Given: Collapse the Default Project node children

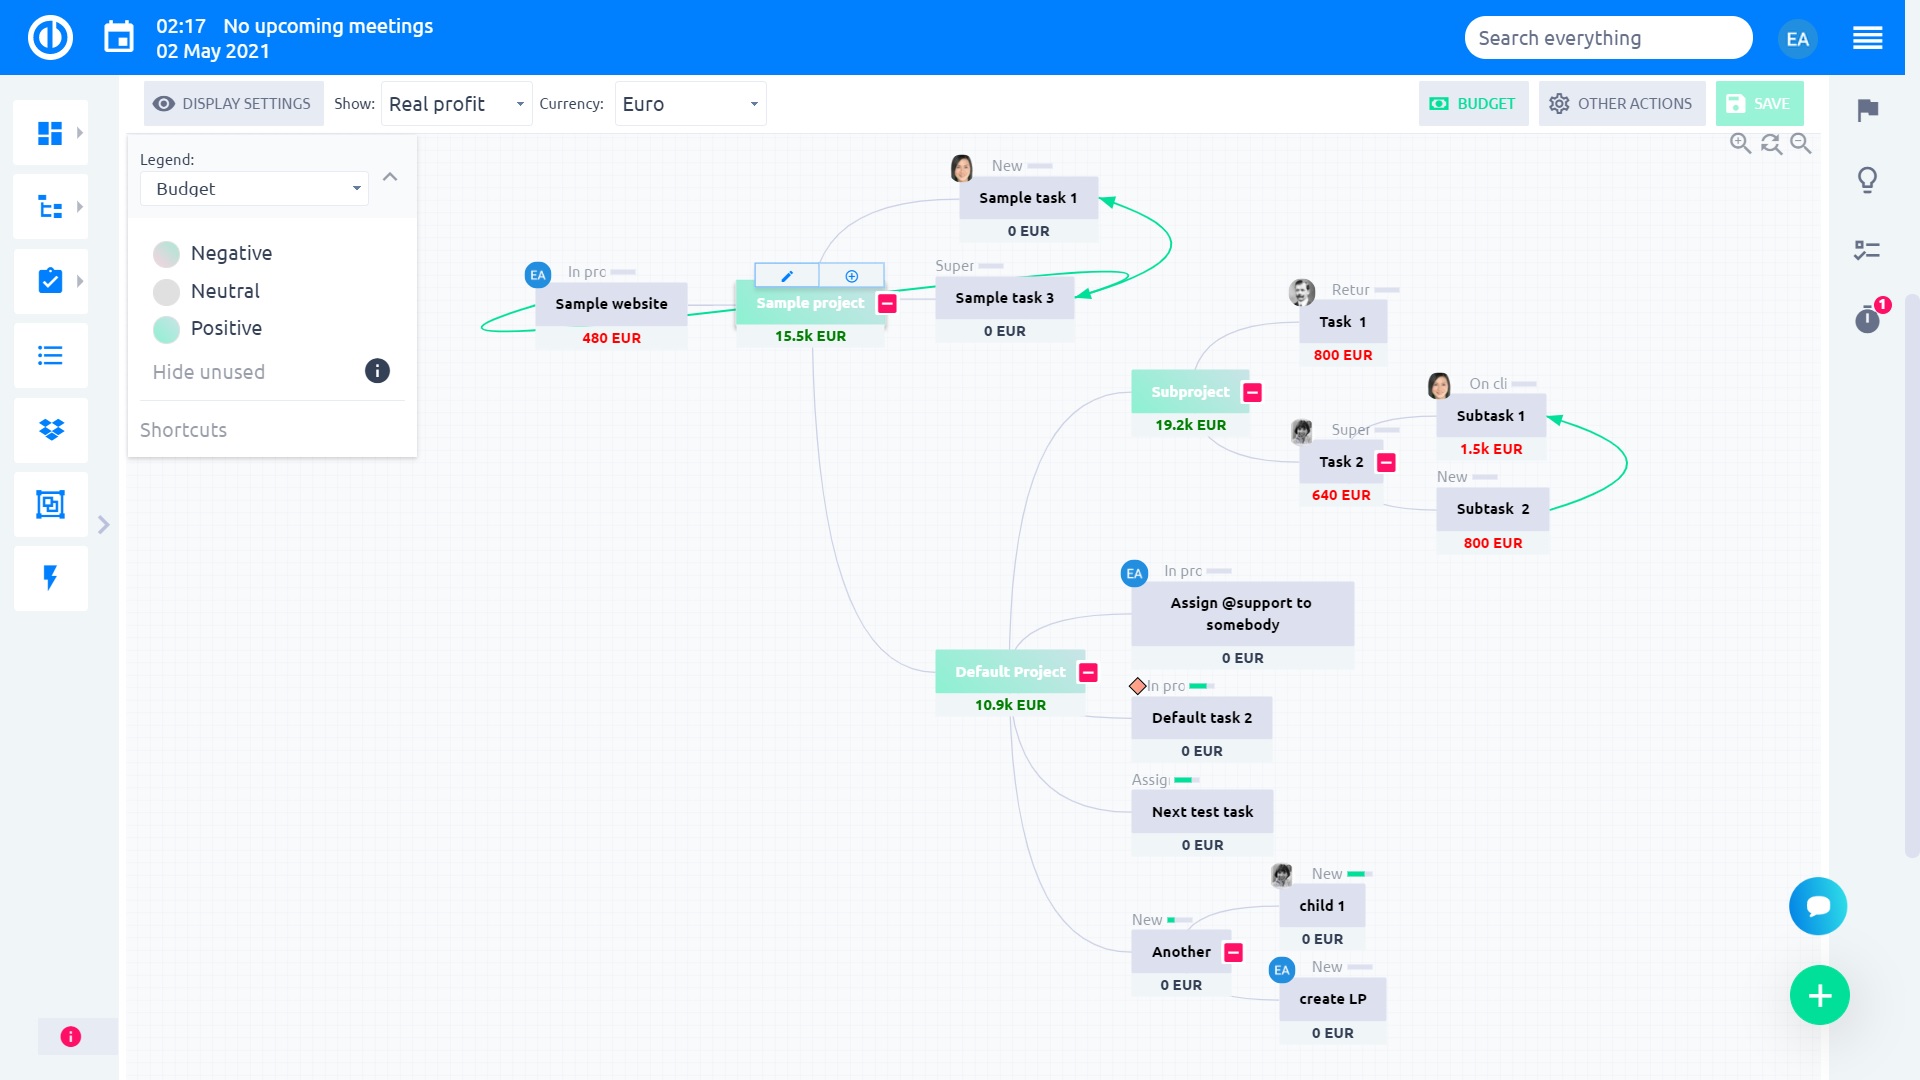Looking at the screenshot, I should click(x=1089, y=673).
